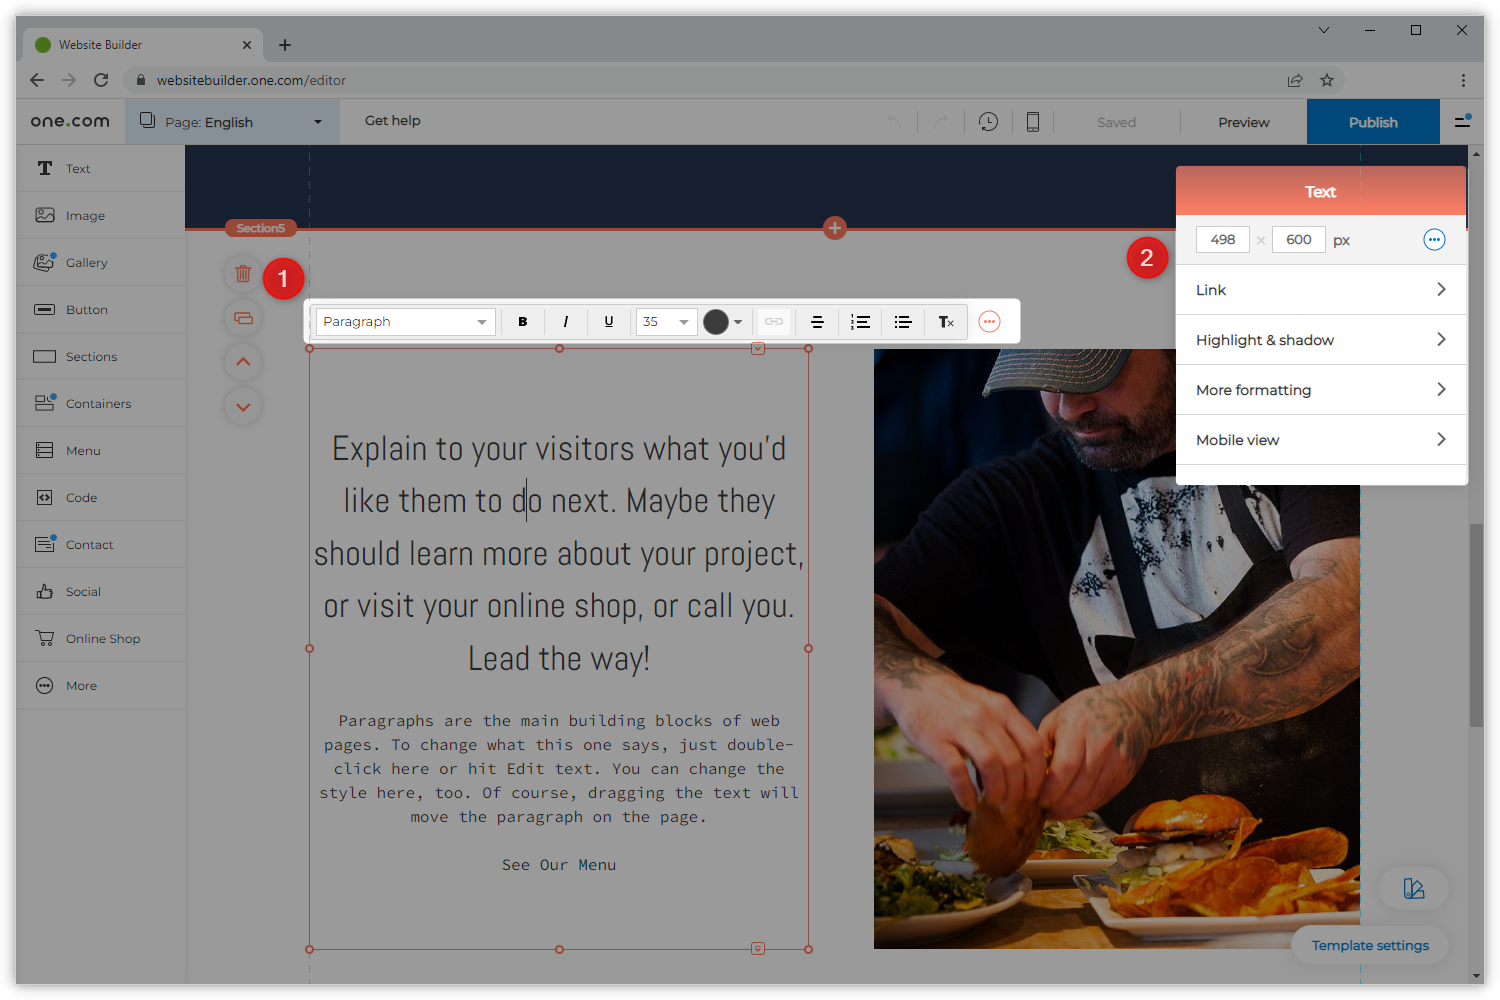This screenshot has height=1000, width=1500.
Task: Click the width field showing 498
Action: pos(1222,240)
